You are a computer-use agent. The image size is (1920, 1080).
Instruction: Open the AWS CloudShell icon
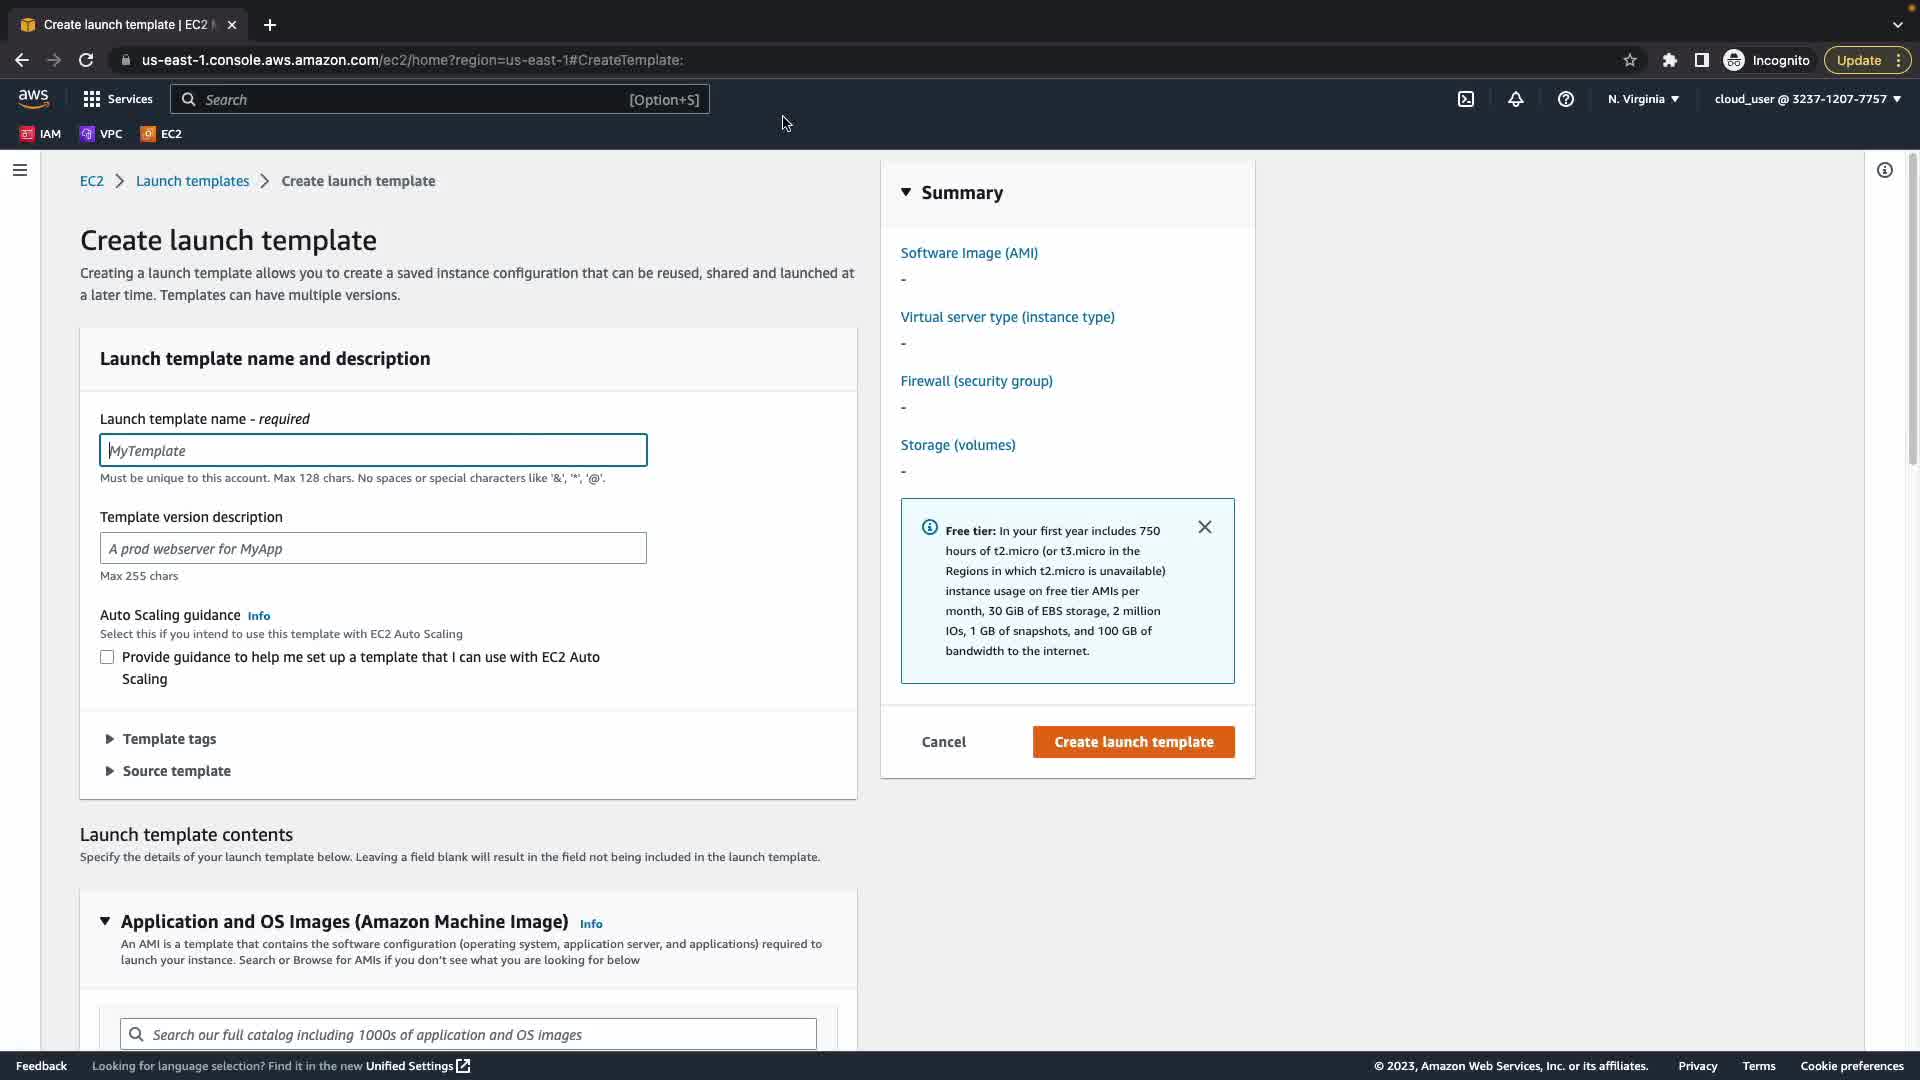(1466, 99)
